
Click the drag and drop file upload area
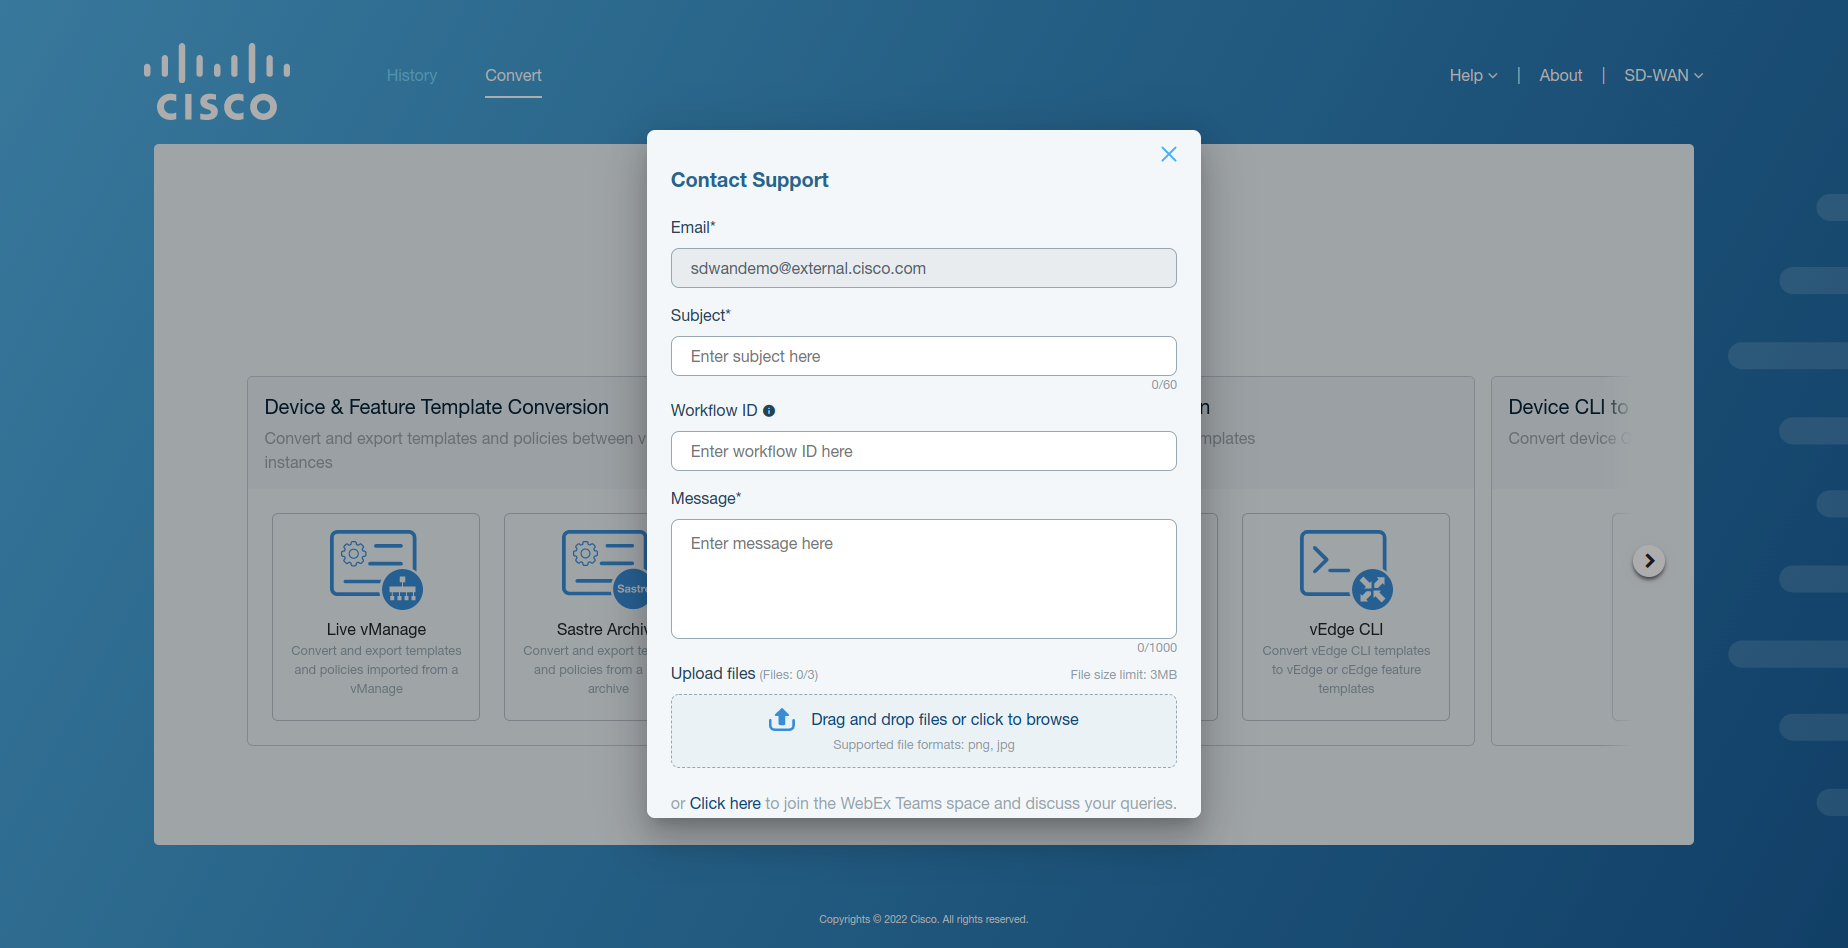click(x=923, y=731)
